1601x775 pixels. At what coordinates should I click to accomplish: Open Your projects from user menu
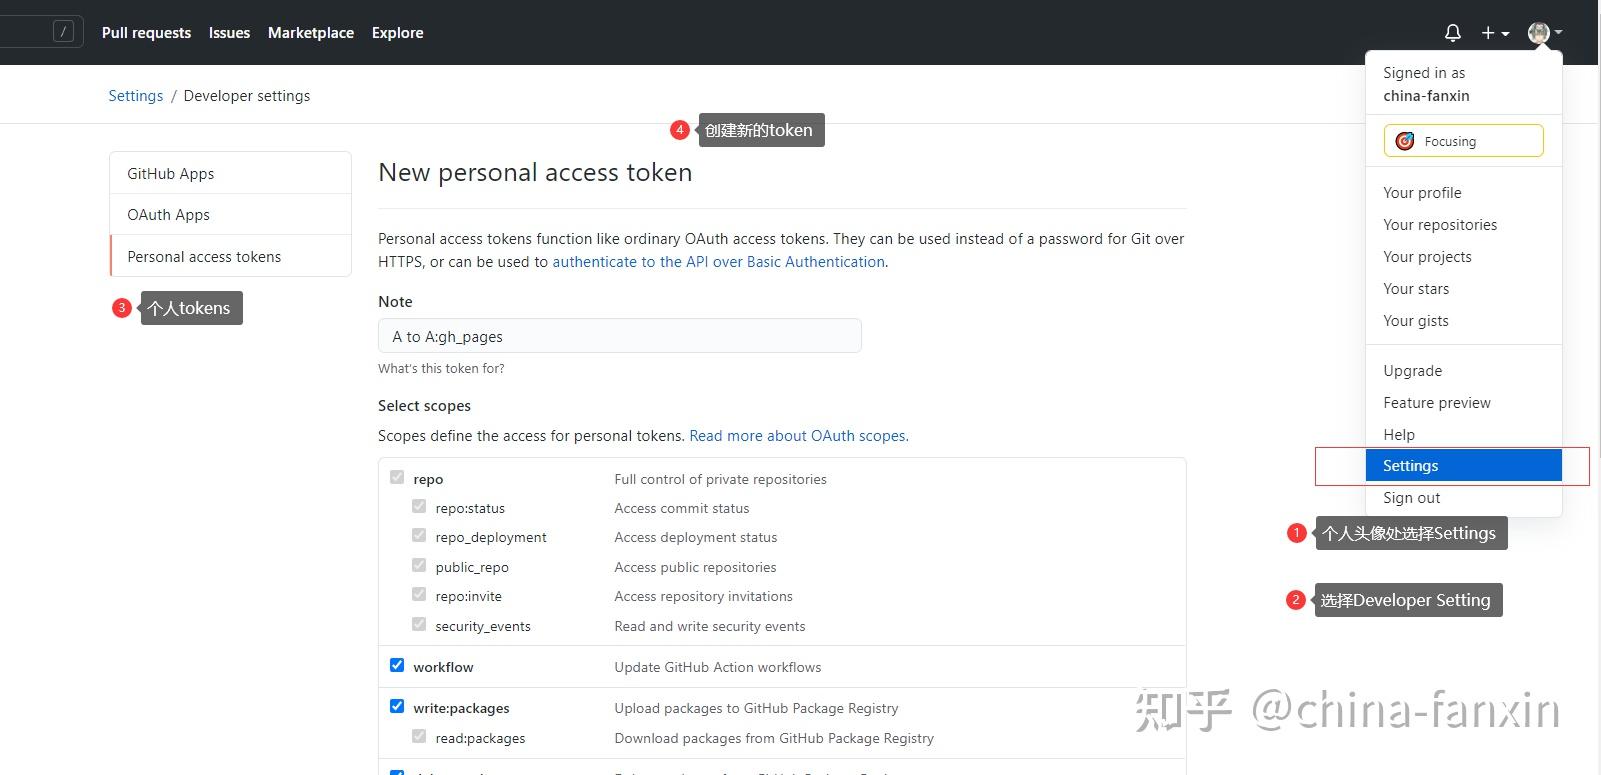click(1464, 257)
